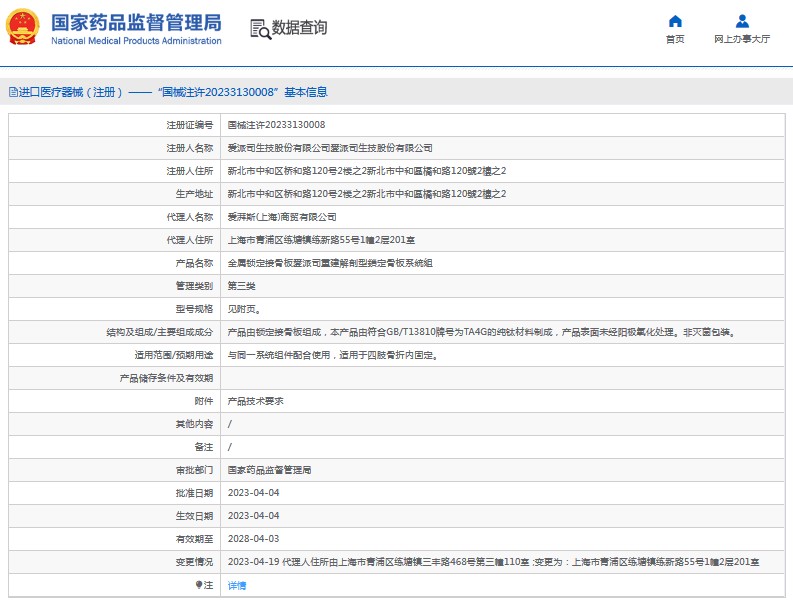Click the 产品名称 label
This screenshot has height=604, width=793.
pos(194,263)
